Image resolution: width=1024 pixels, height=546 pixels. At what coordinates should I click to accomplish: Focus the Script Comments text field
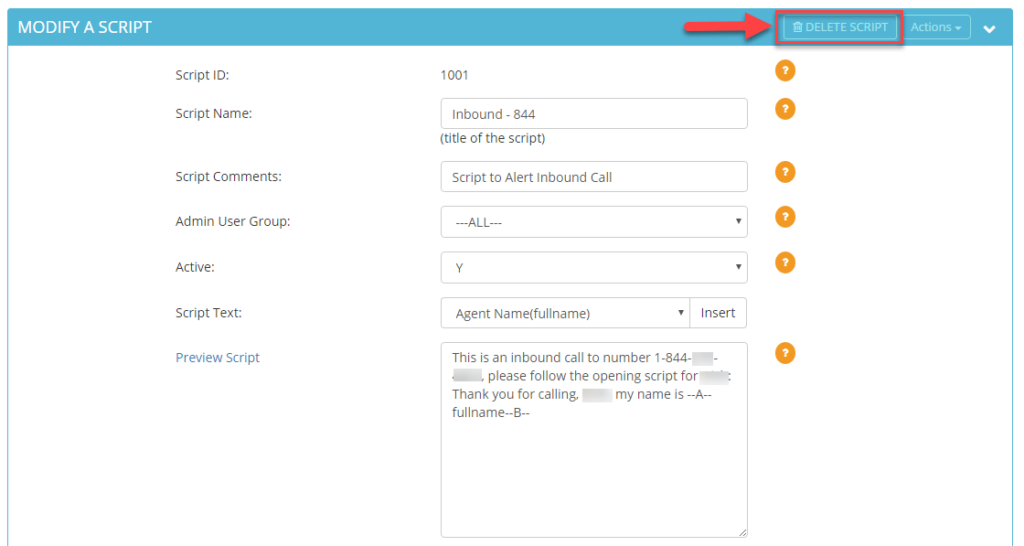(x=594, y=177)
